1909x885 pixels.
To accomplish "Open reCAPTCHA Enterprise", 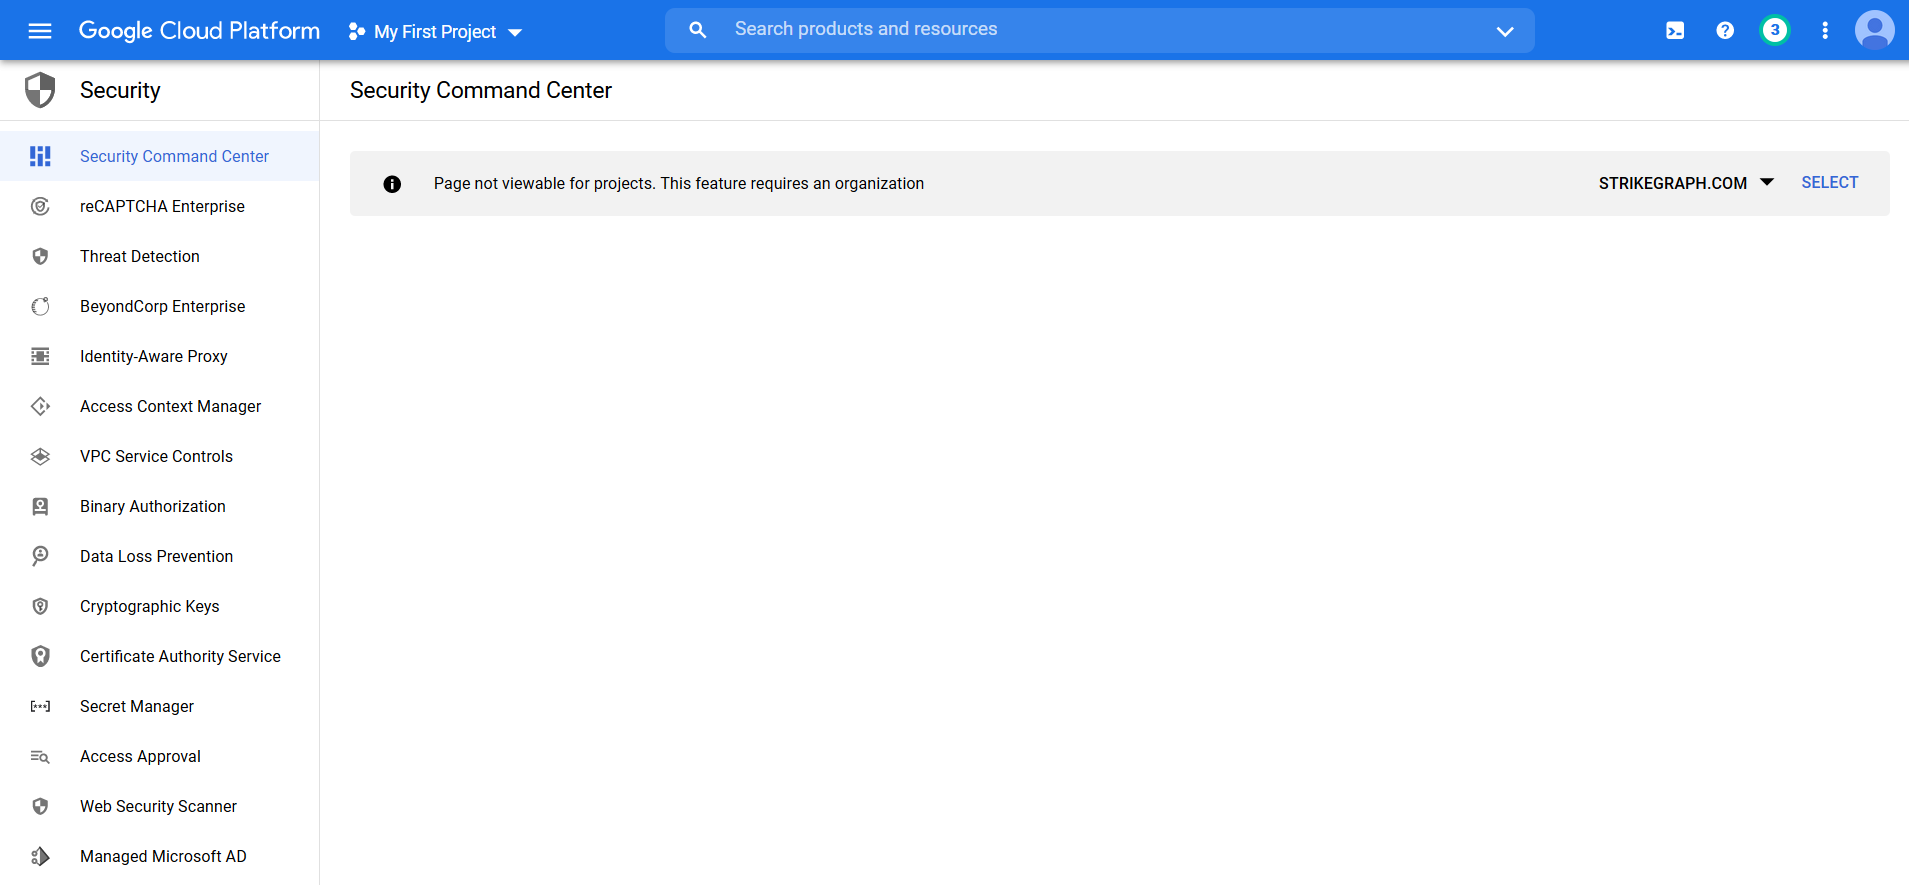I will [162, 206].
